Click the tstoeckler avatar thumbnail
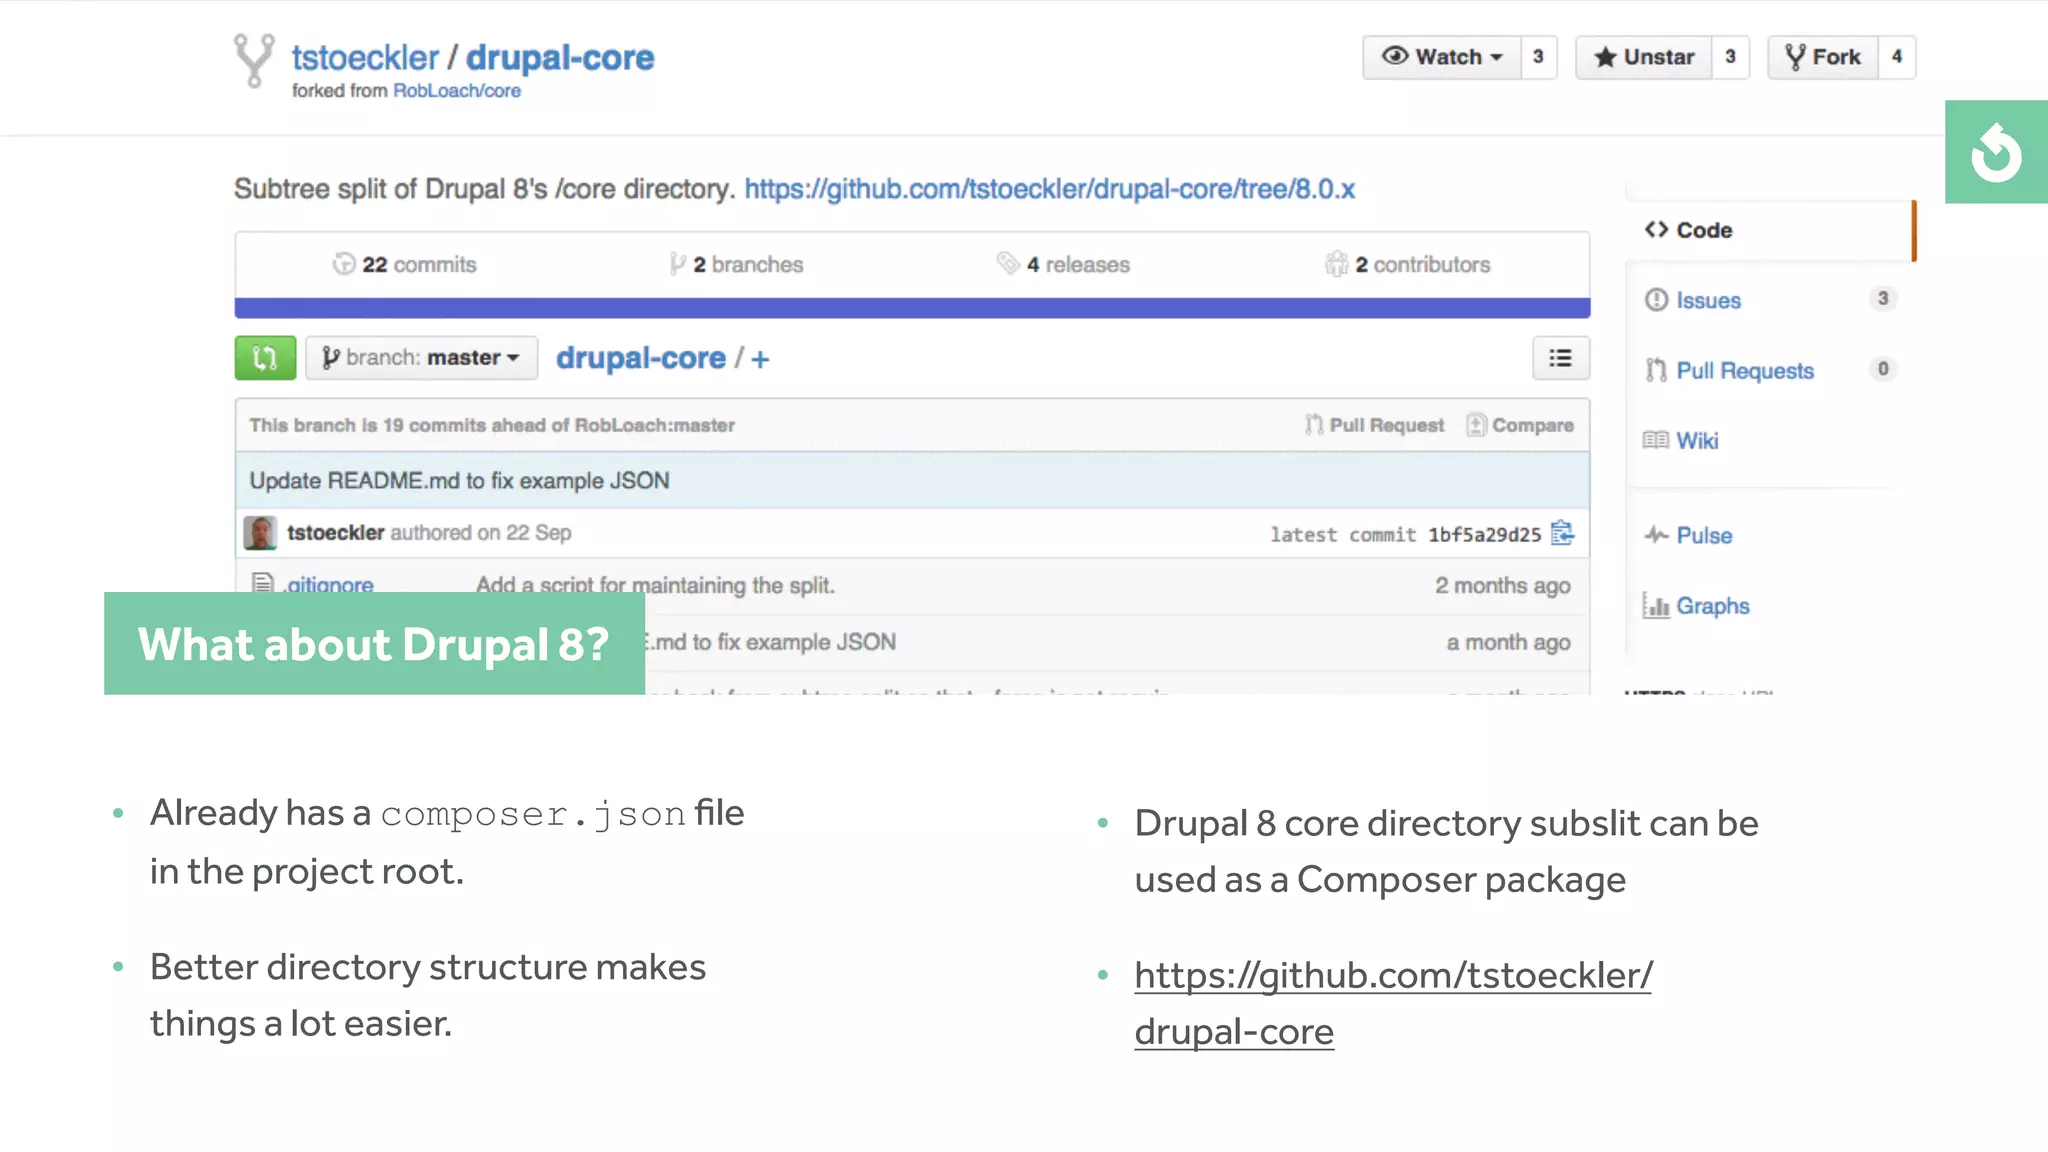 (x=260, y=533)
